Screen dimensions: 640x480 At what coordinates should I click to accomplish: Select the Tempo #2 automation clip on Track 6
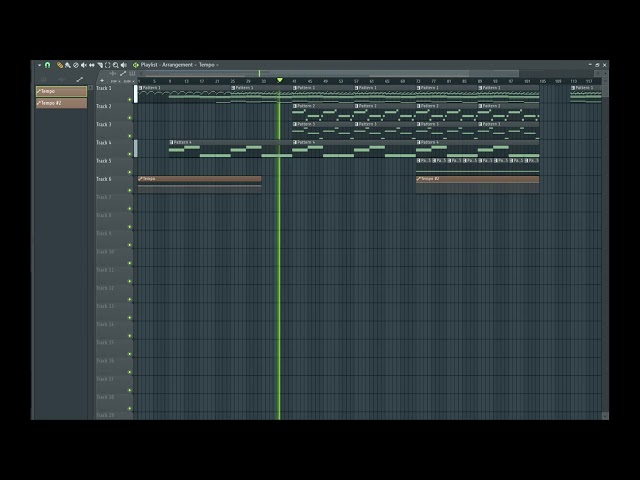[x=478, y=184]
